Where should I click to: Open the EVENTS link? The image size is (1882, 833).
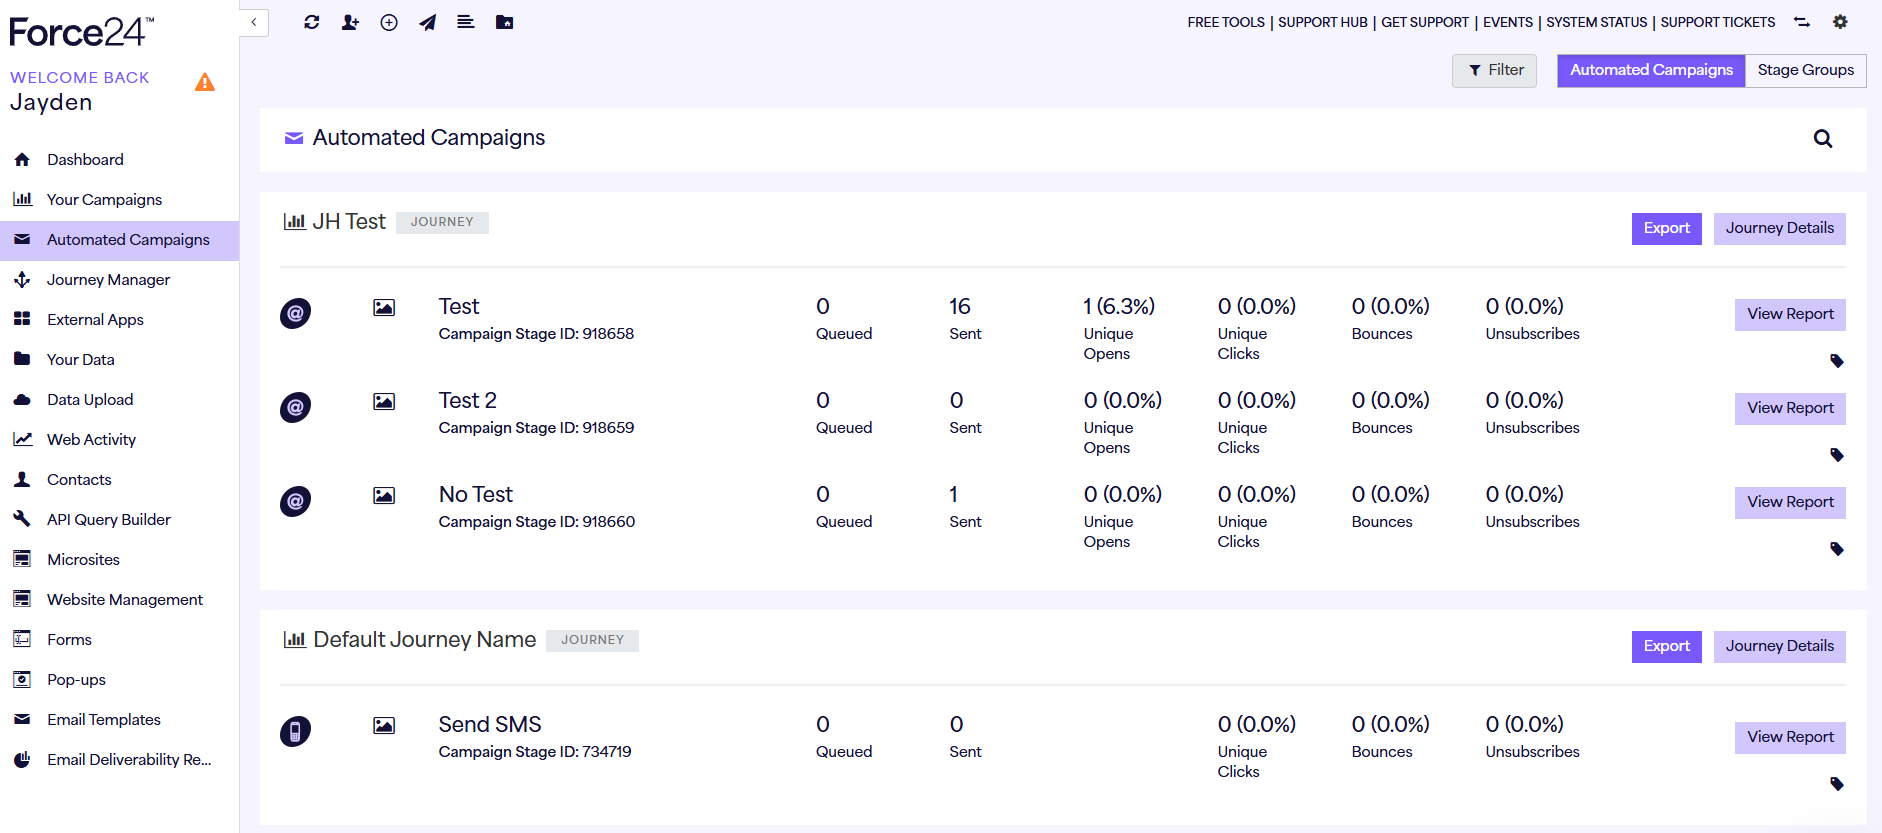(1508, 22)
